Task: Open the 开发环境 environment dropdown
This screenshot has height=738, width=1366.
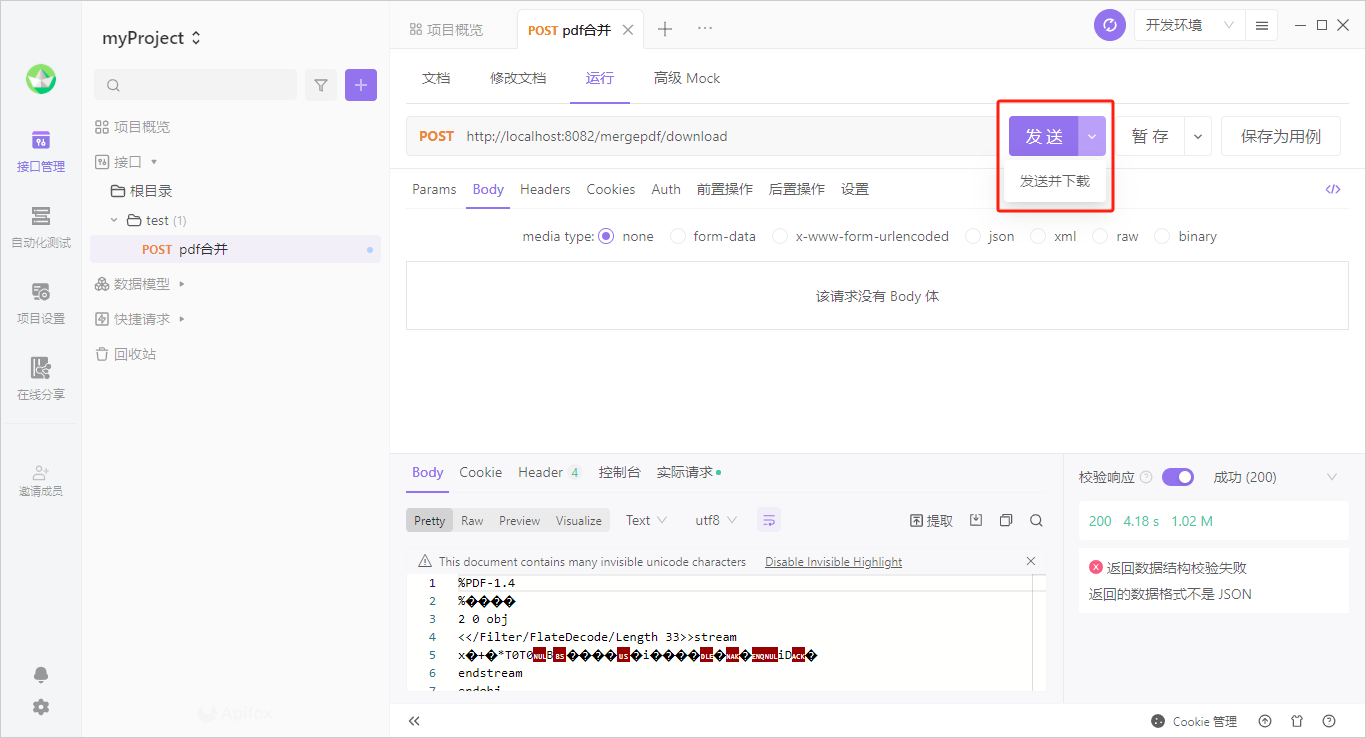Action: click(x=1189, y=25)
